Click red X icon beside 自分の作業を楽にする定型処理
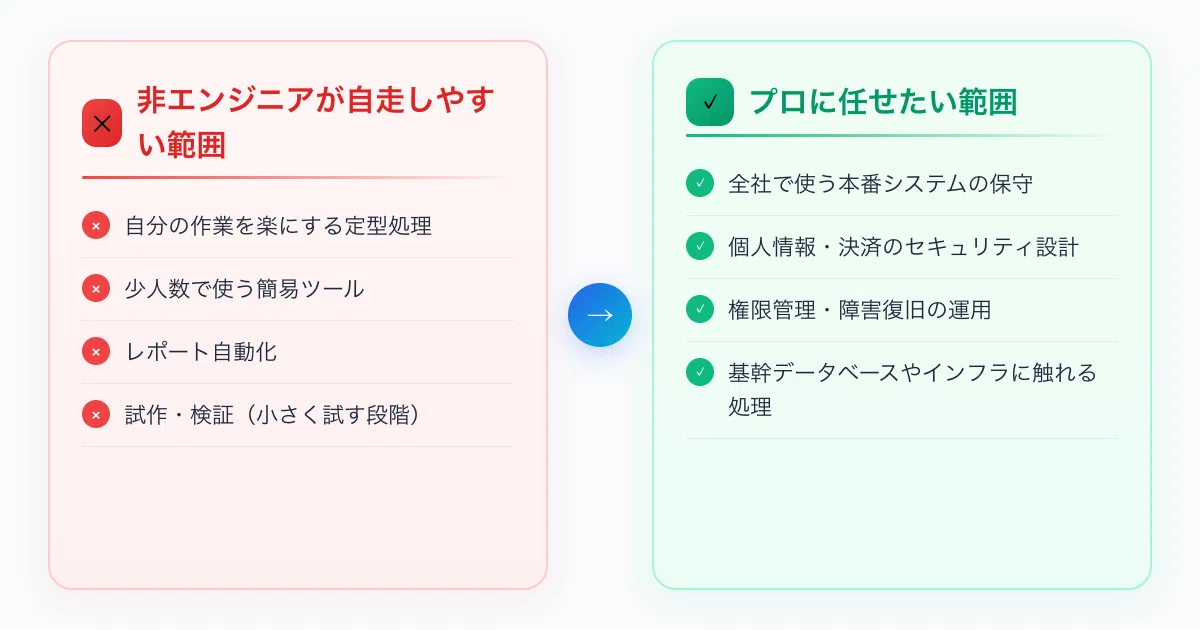Image resolution: width=1200 pixels, height=630 pixels. tap(96, 226)
